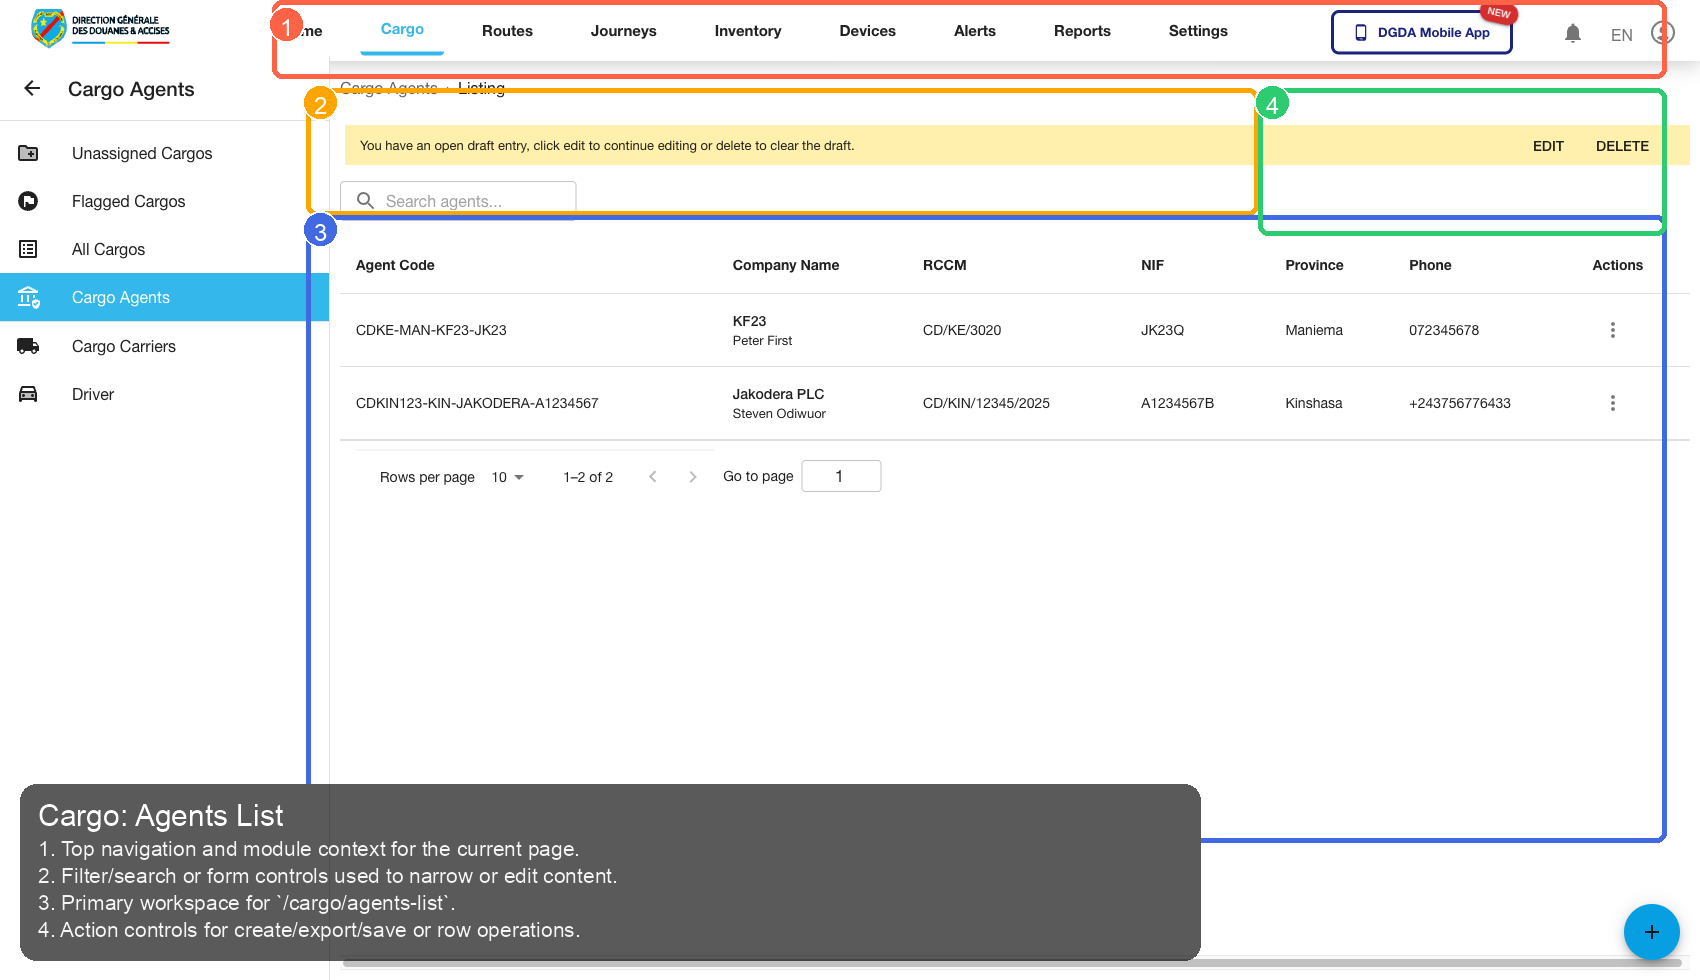Image resolution: width=1700 pixels, height=980 pixels.
Task: Open the user account profile icon
Action: tap(1662, 33)
